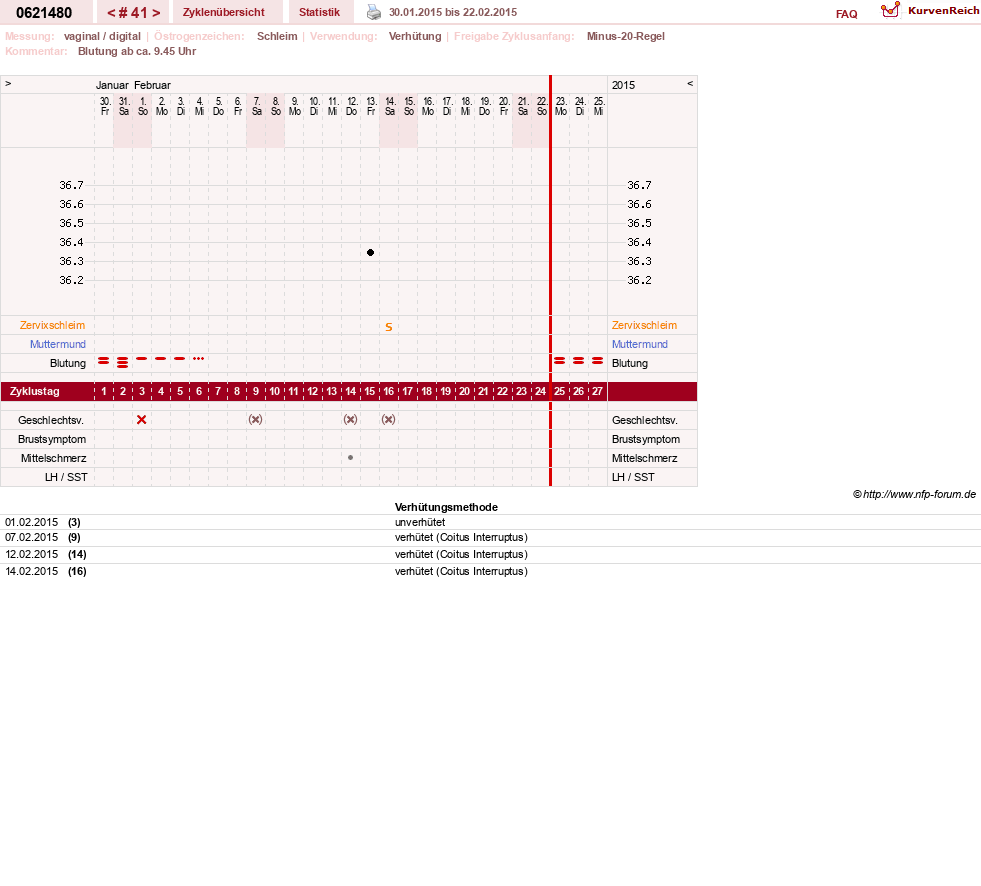Click the bleeding dash on cycle day 5

[180, 359]
